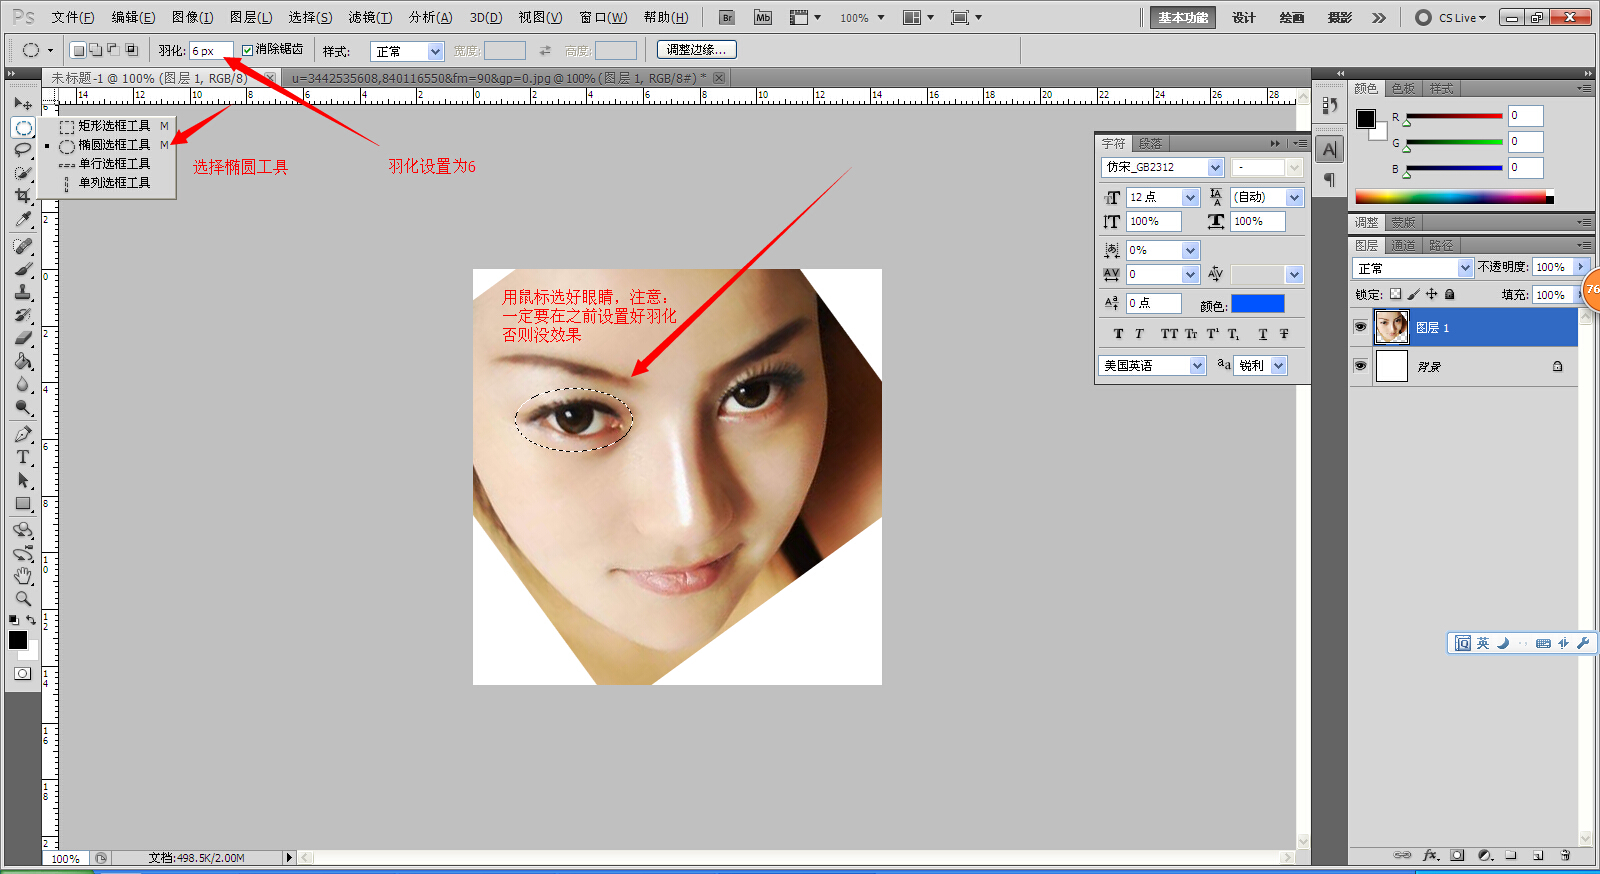
Task: Open the 样式 style dropdown
Action: pyautogui.click(x=407, y=51)
